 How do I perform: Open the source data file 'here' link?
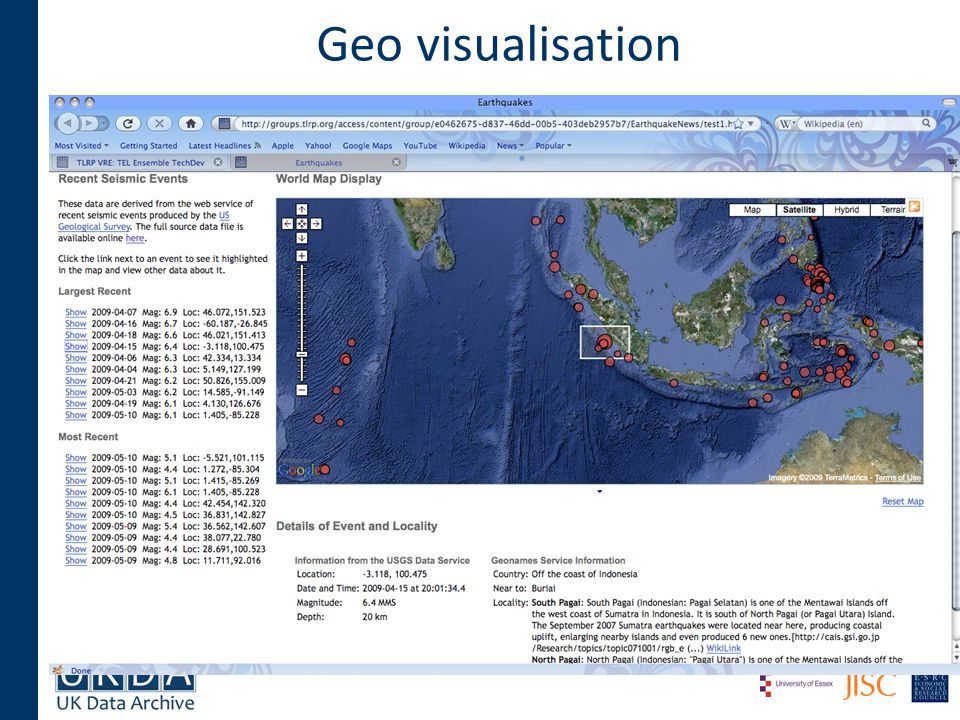tap(135, 238)
